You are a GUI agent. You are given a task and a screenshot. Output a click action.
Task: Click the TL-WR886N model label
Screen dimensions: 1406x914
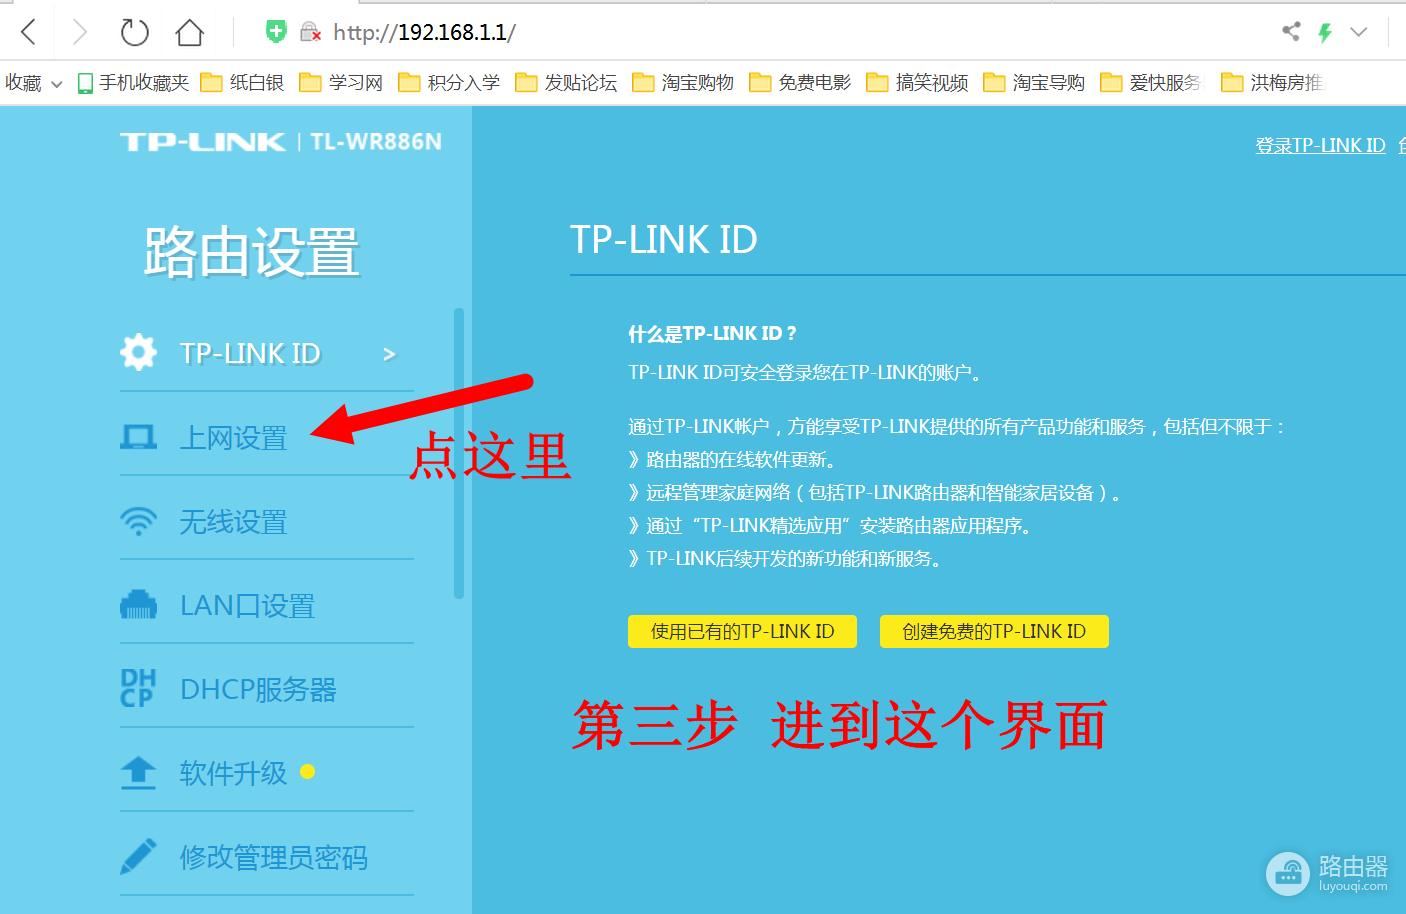coord(376,142)
